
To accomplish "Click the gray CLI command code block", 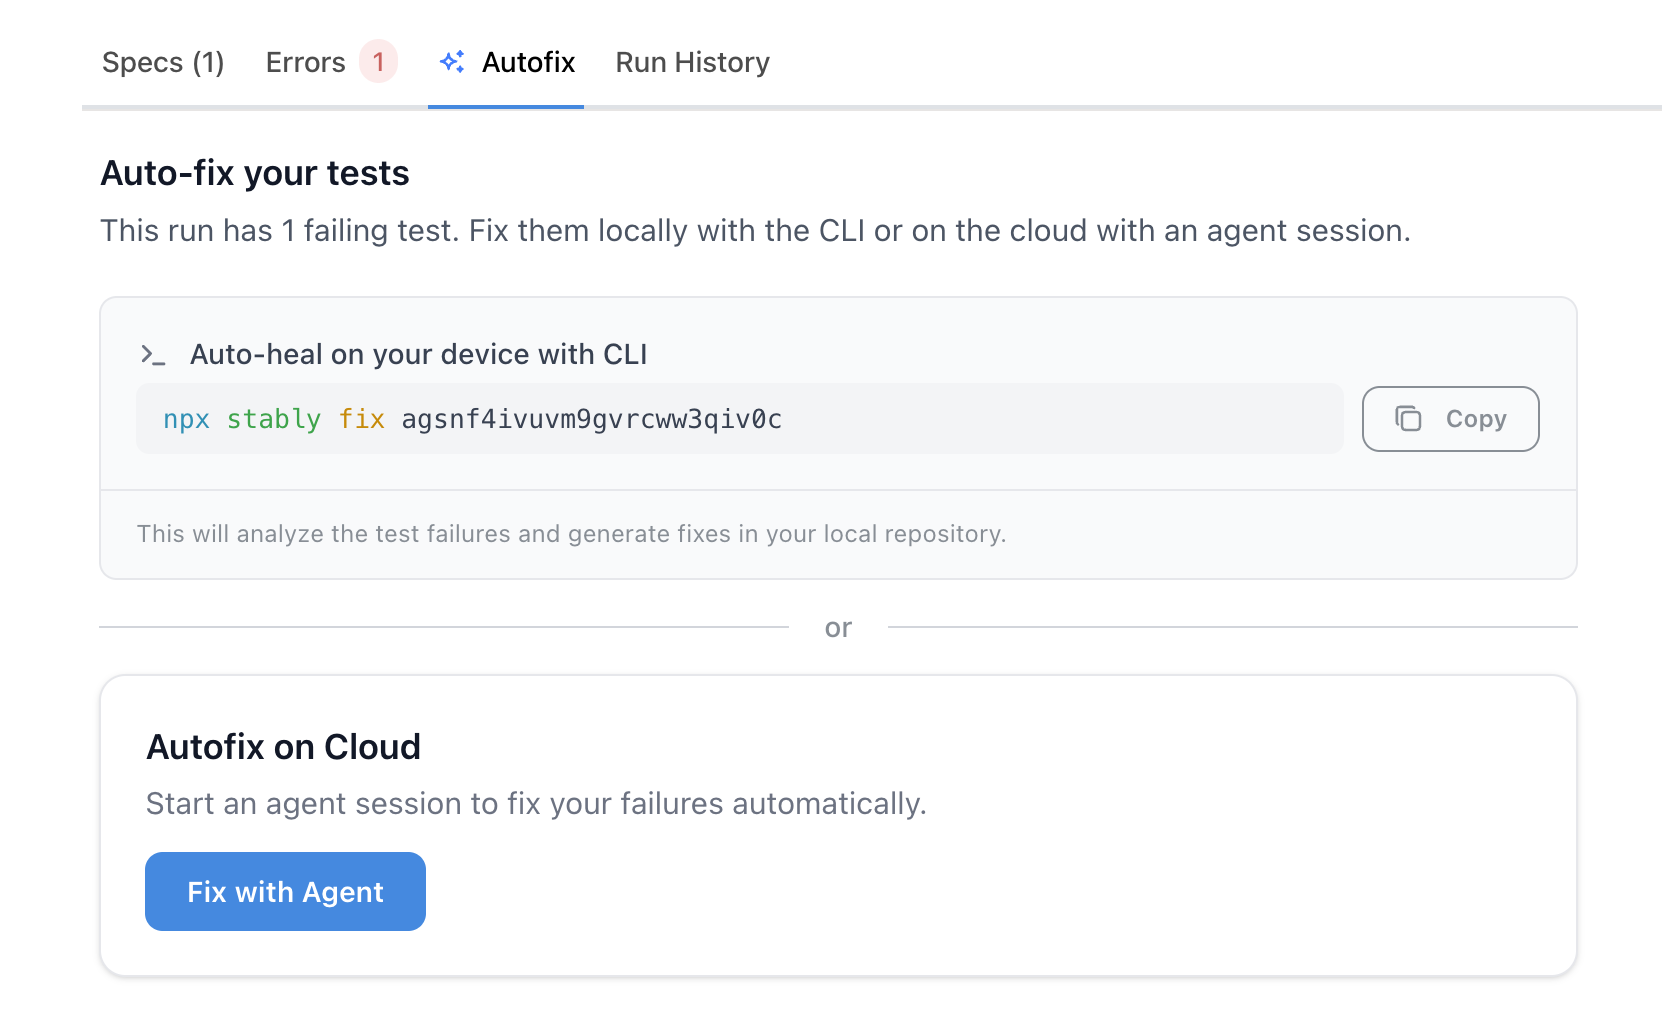I will click(x=740, y=419).
